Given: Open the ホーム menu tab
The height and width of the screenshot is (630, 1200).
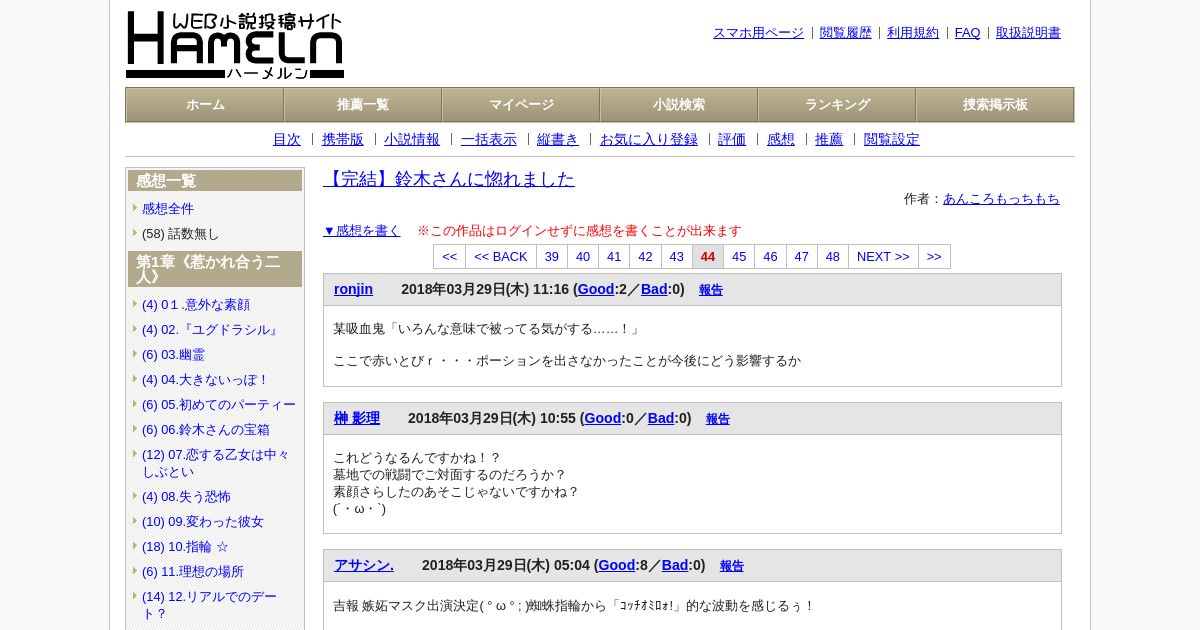Looking at the screenshot, I should tap(205, 105).
